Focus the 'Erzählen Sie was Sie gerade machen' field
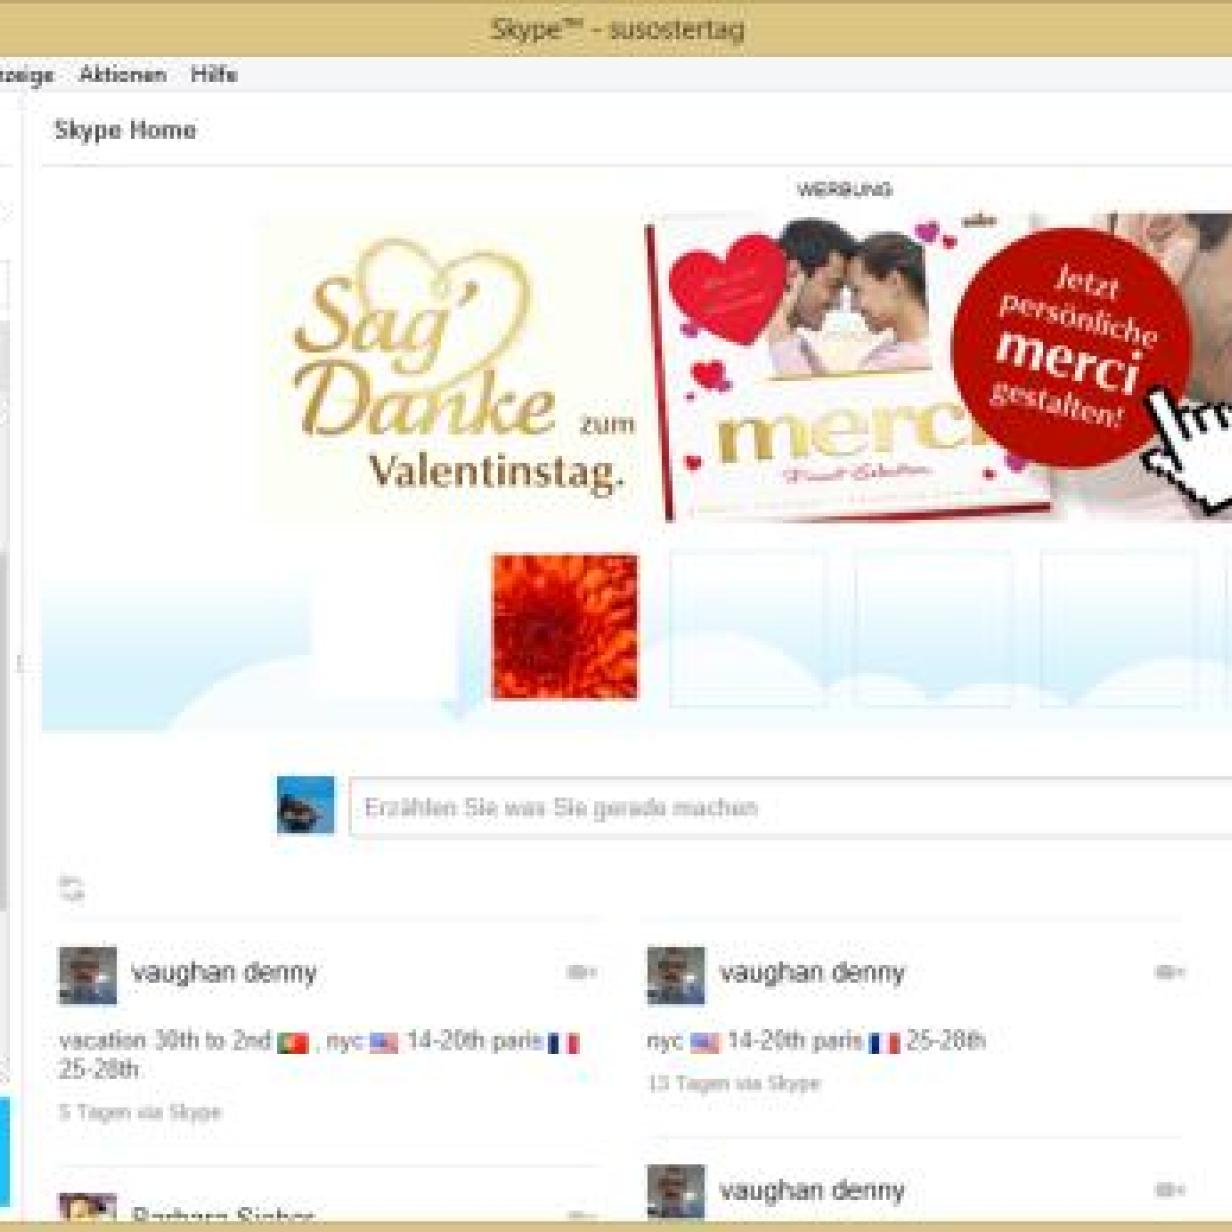The height and width of the screenshot is (1232, 1232). point(791,807)
